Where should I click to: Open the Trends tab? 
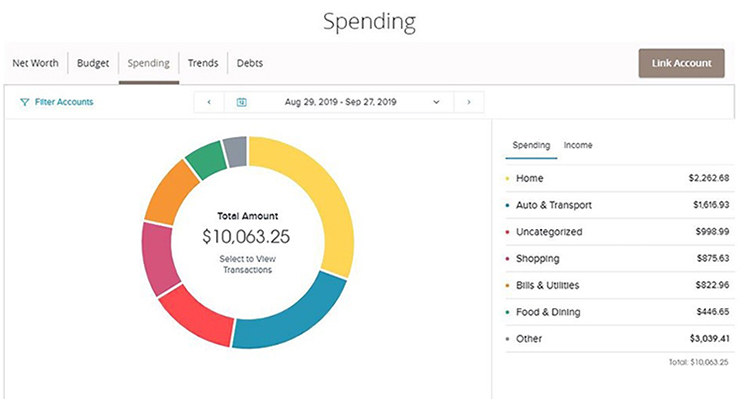pos(203,63)
